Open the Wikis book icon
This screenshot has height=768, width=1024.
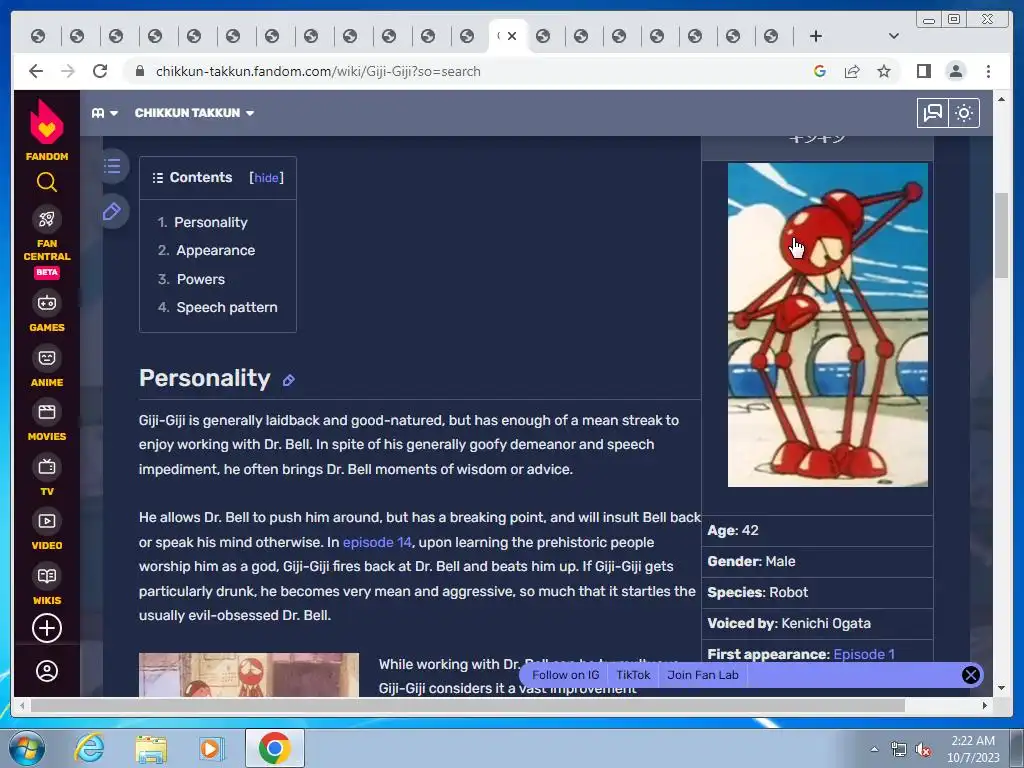[46, 576]
